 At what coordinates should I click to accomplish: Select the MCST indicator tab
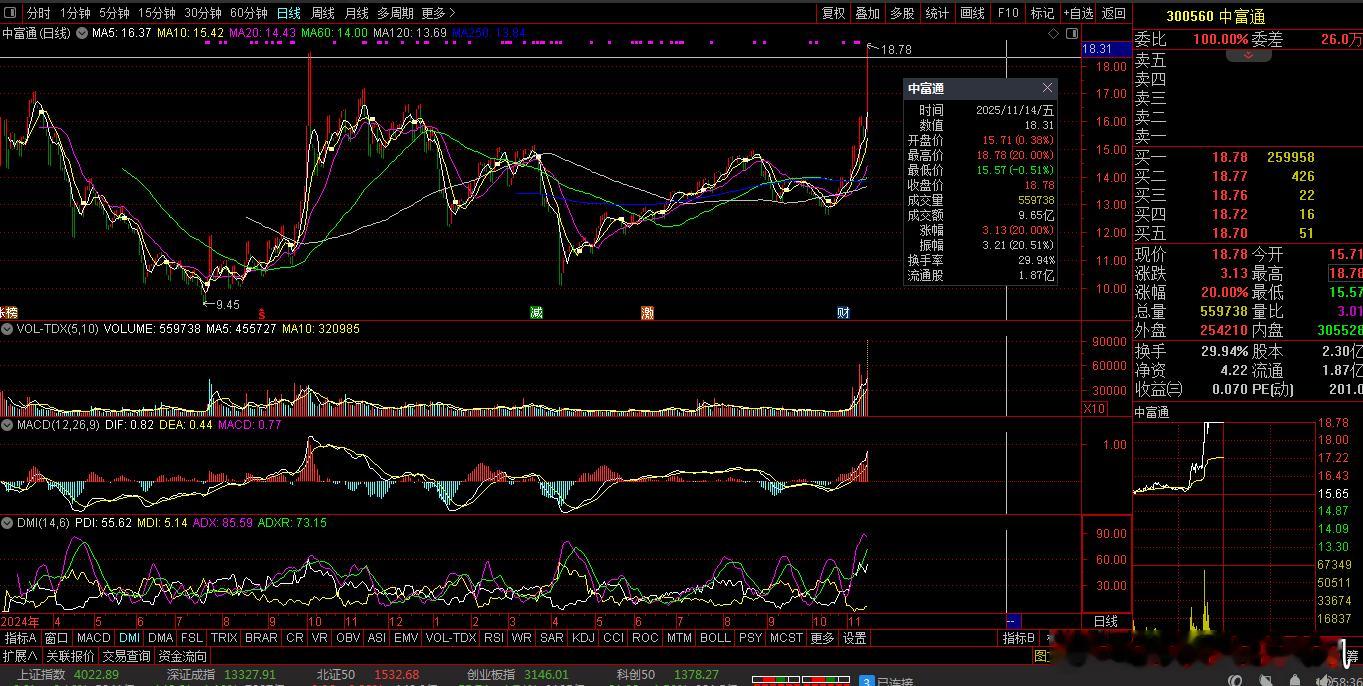(786, 638)
